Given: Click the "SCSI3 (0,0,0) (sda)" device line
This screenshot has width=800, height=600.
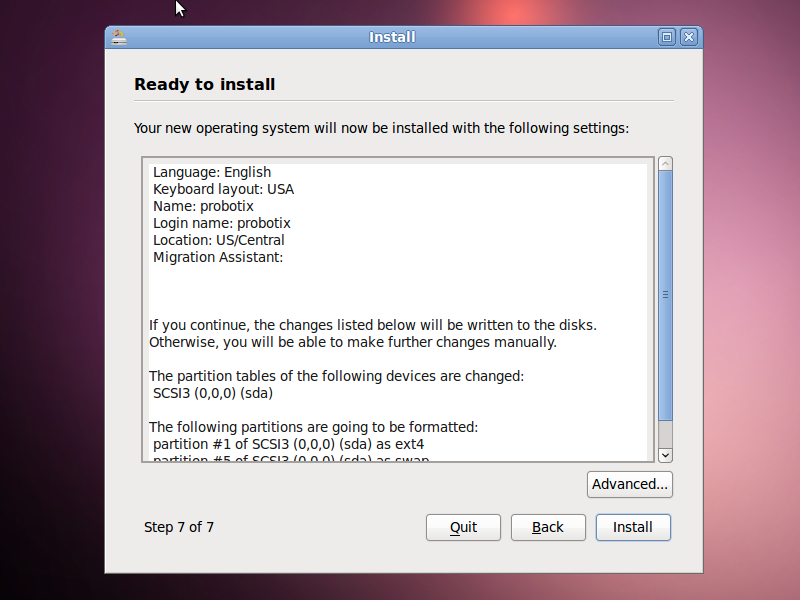Looking at the screenshot, I should coord(213,393).
